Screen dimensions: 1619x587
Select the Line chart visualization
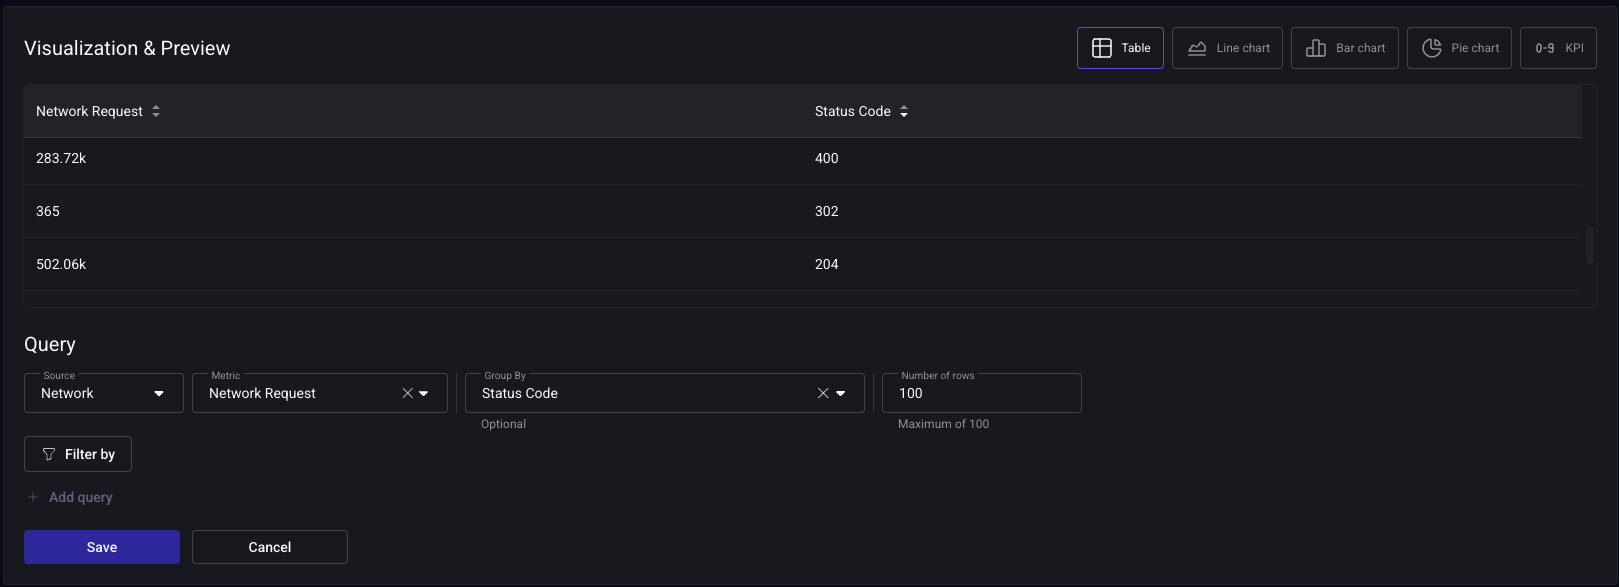pyautogui.click(x=1227, y=48)
